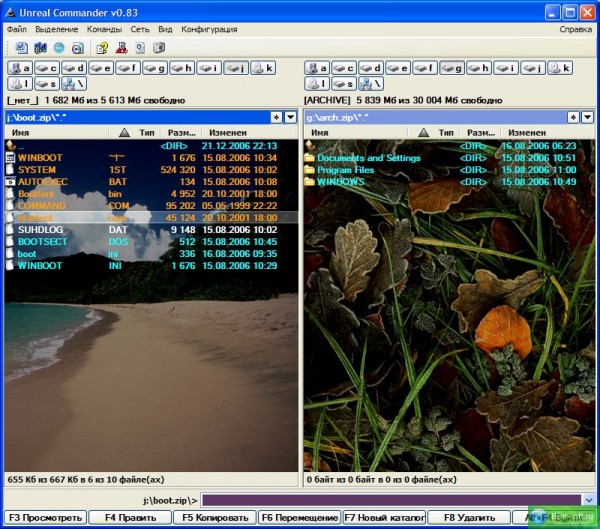Open network drive button in left drive bar
This screenshot has height=529, width=600.
coord(74,83)
